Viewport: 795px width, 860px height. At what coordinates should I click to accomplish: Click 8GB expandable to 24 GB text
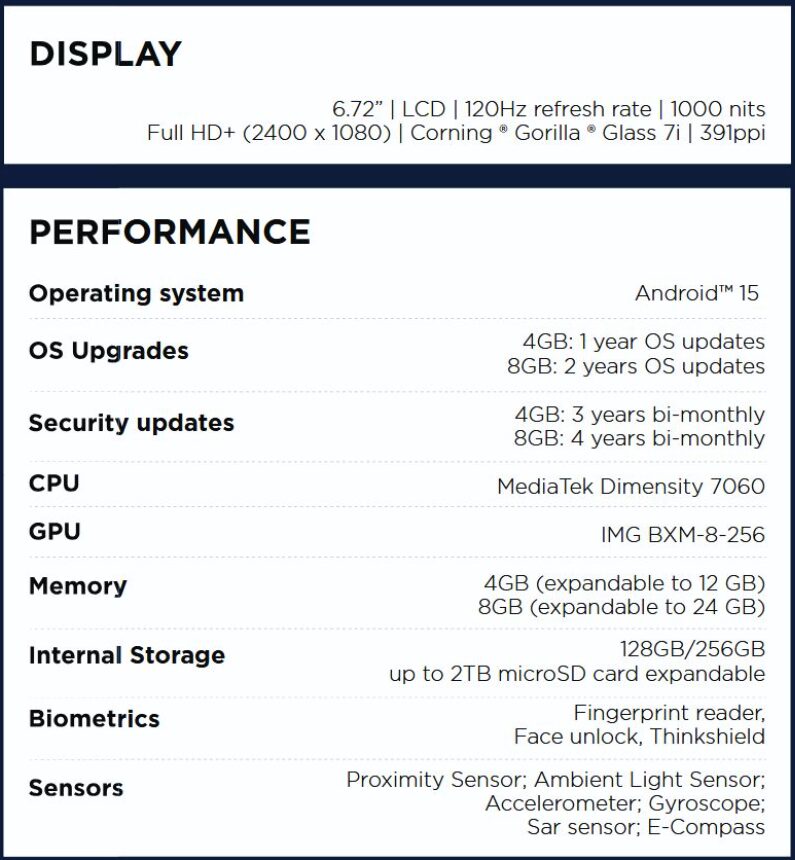[x=622, y=607]
